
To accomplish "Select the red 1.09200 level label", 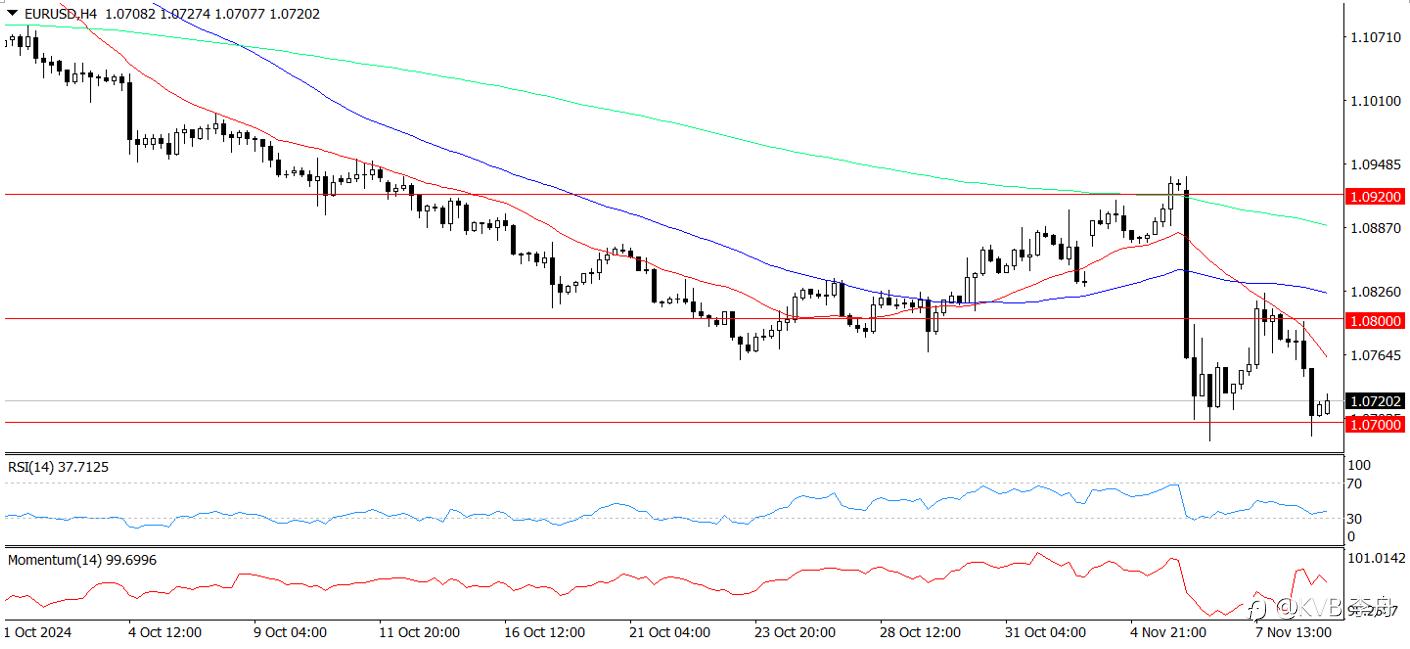I will pos(1376,197).
